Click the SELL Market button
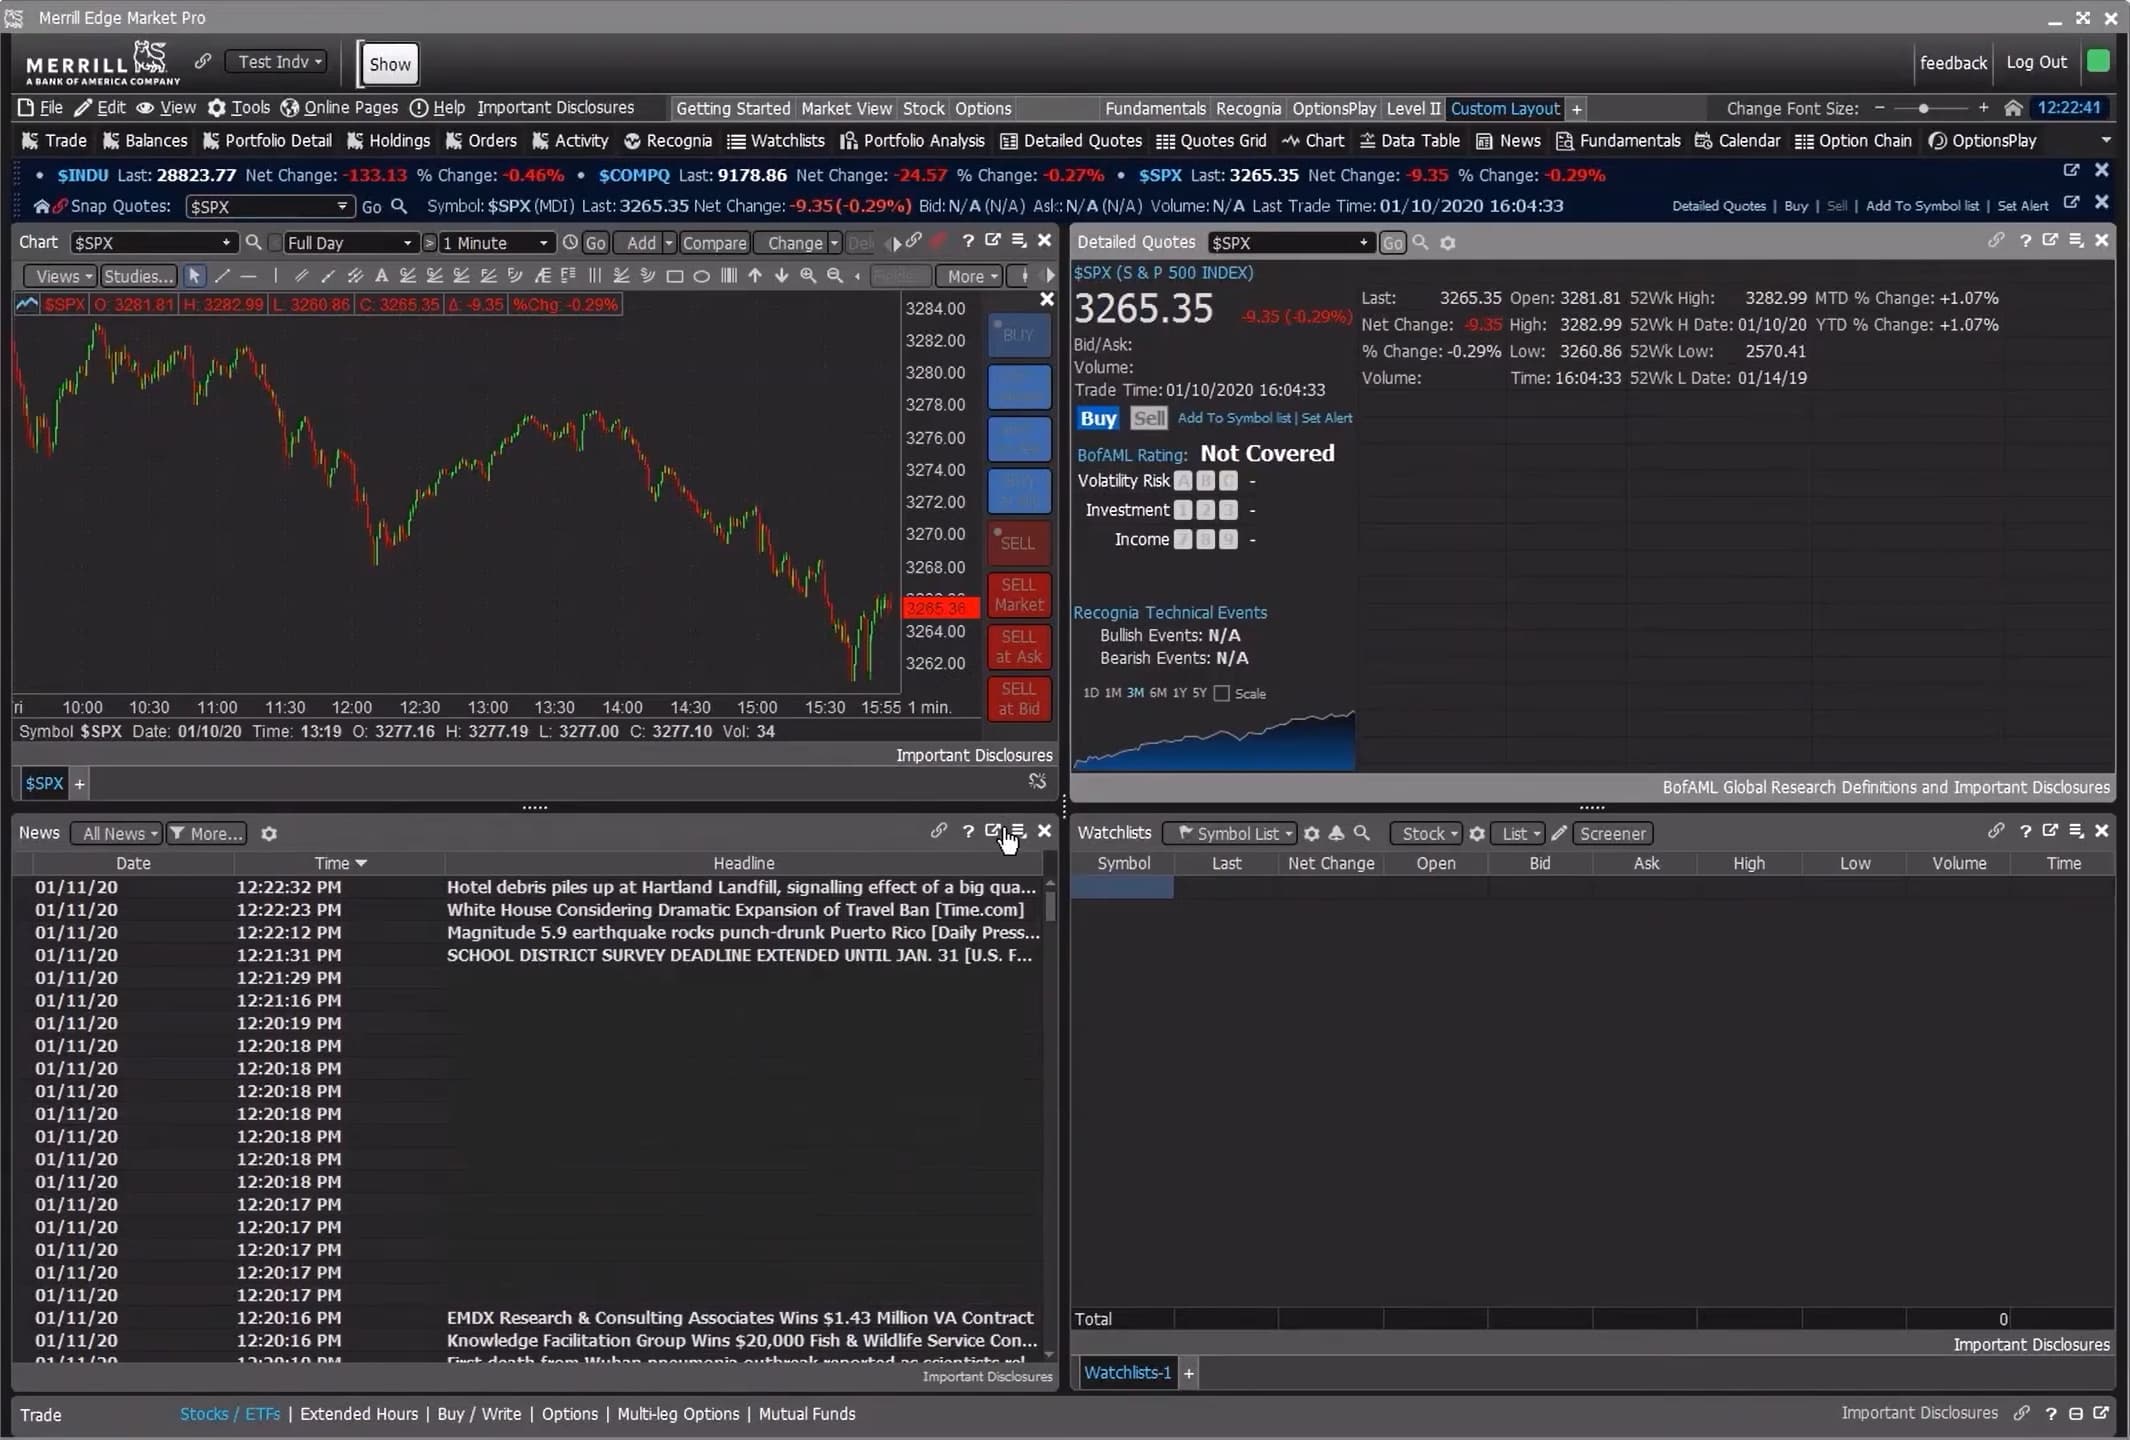The image size is (2130, 1440). (x=1019, y=595)
